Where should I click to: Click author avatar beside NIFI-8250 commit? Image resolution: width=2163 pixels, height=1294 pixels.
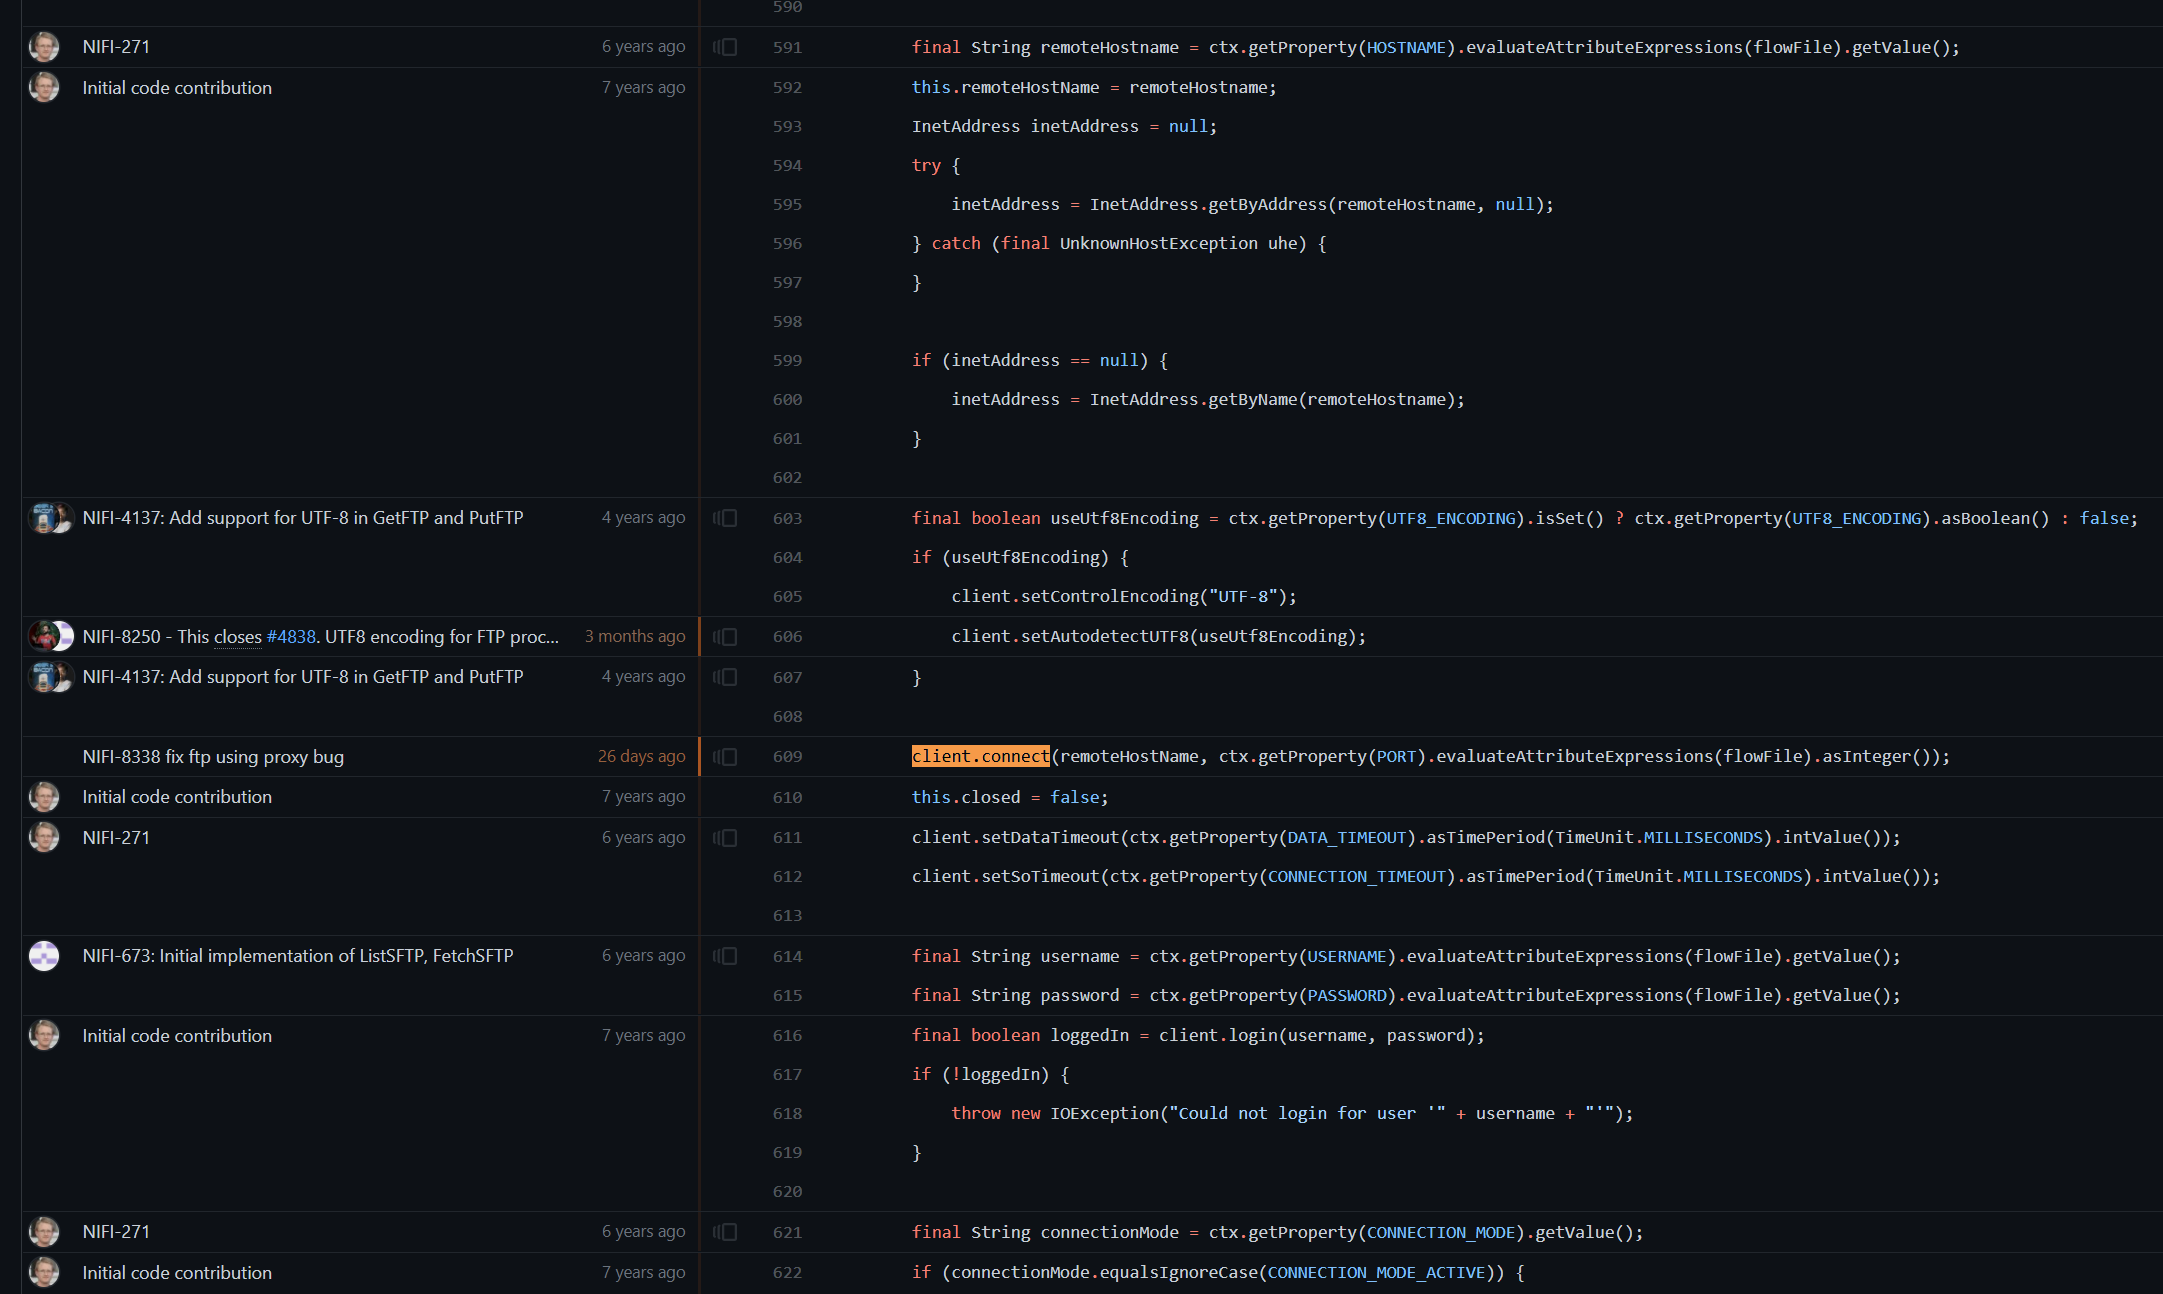(44, 636)
